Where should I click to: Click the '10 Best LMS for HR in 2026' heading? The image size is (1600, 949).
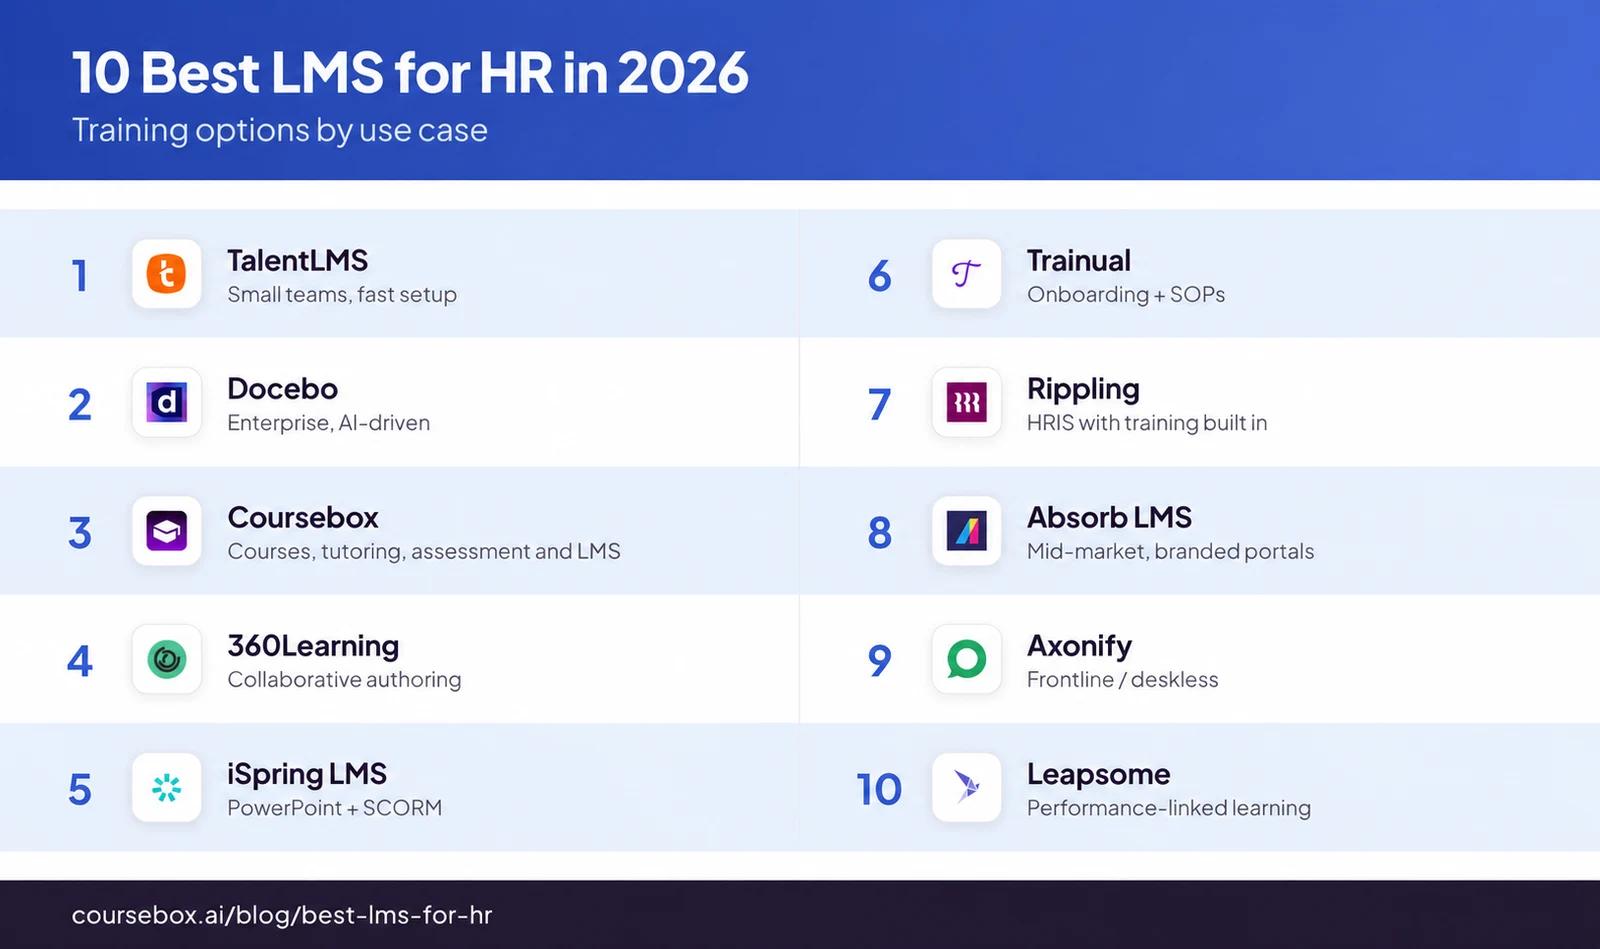tap(410, 72)
